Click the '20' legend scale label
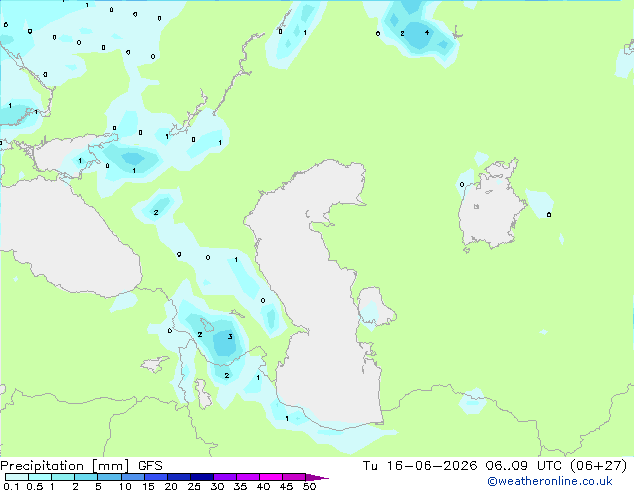634x490 pixels. click(171, 486)
